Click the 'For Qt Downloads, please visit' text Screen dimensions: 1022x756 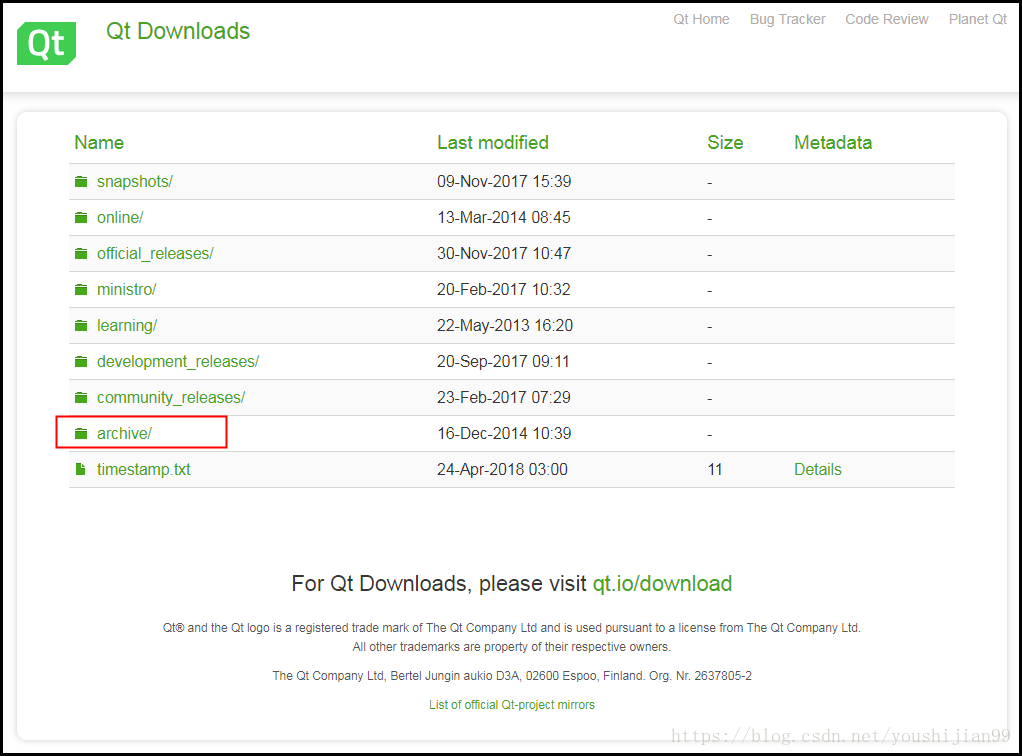[439, 583]
